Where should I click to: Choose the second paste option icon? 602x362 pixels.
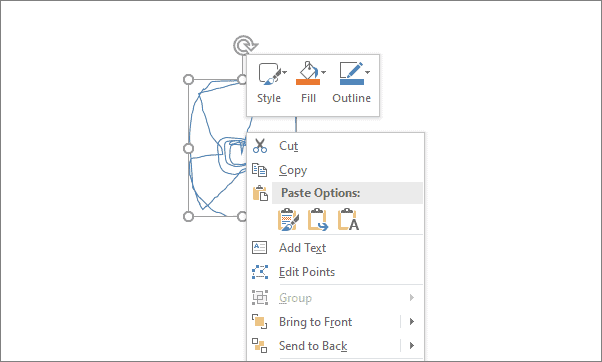click(318, 220)
